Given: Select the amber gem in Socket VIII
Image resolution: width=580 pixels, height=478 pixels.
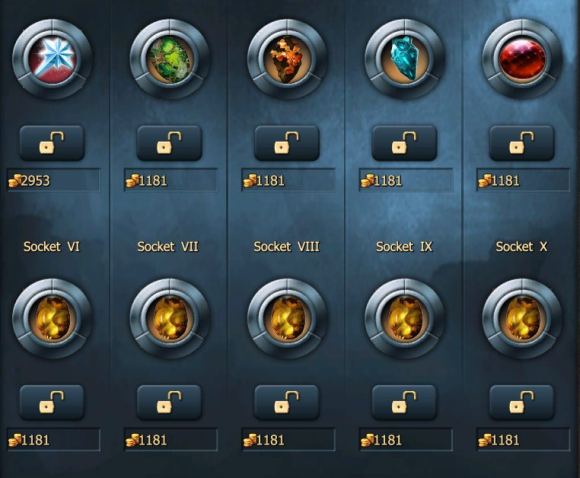Looking at the screenshot, I should click(287, 319).
